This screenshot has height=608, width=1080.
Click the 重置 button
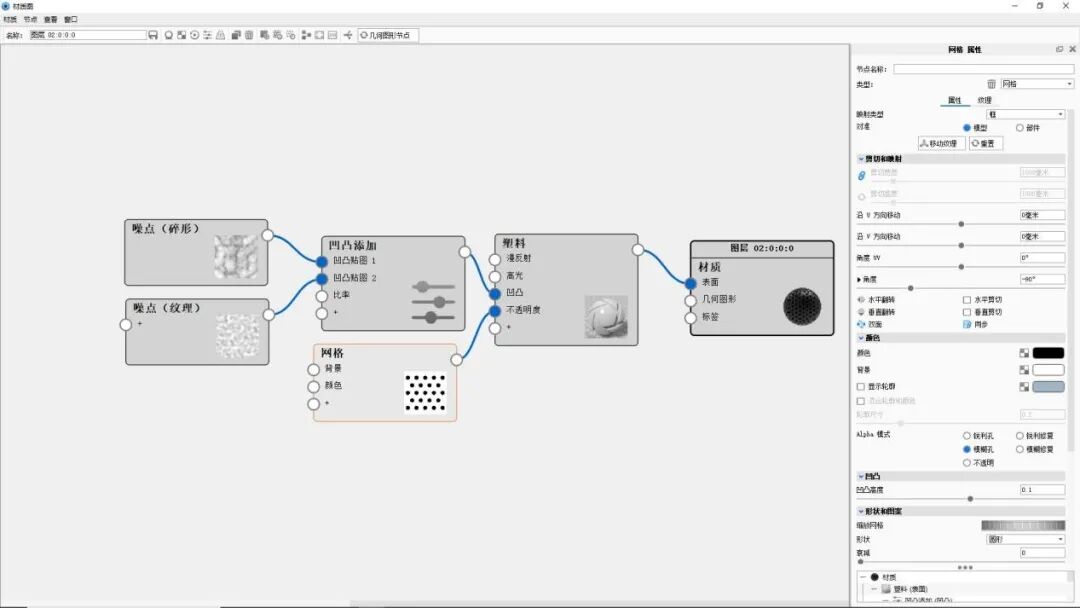pyautogui.click(x=986, y=143)
